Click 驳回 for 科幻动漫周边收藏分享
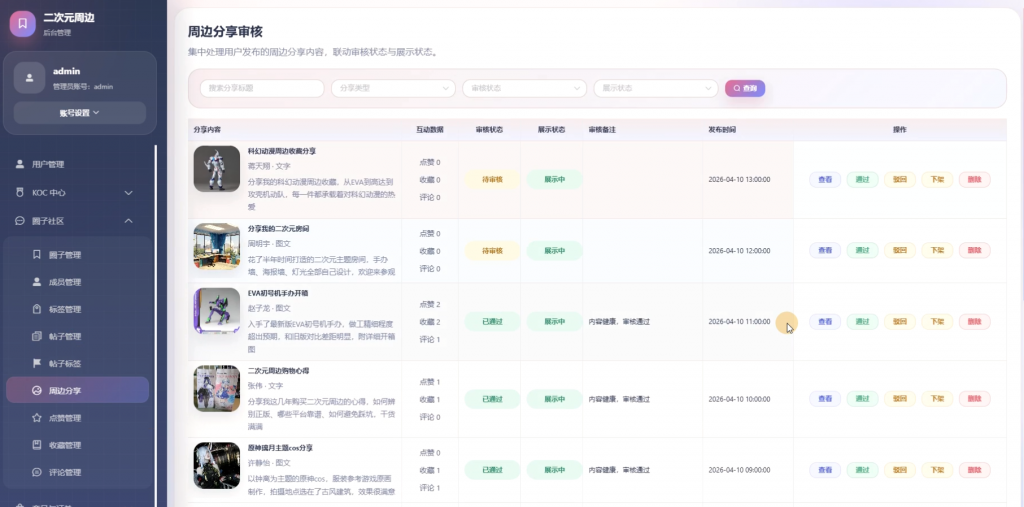Screen dimensions: 1024x507 899,179
